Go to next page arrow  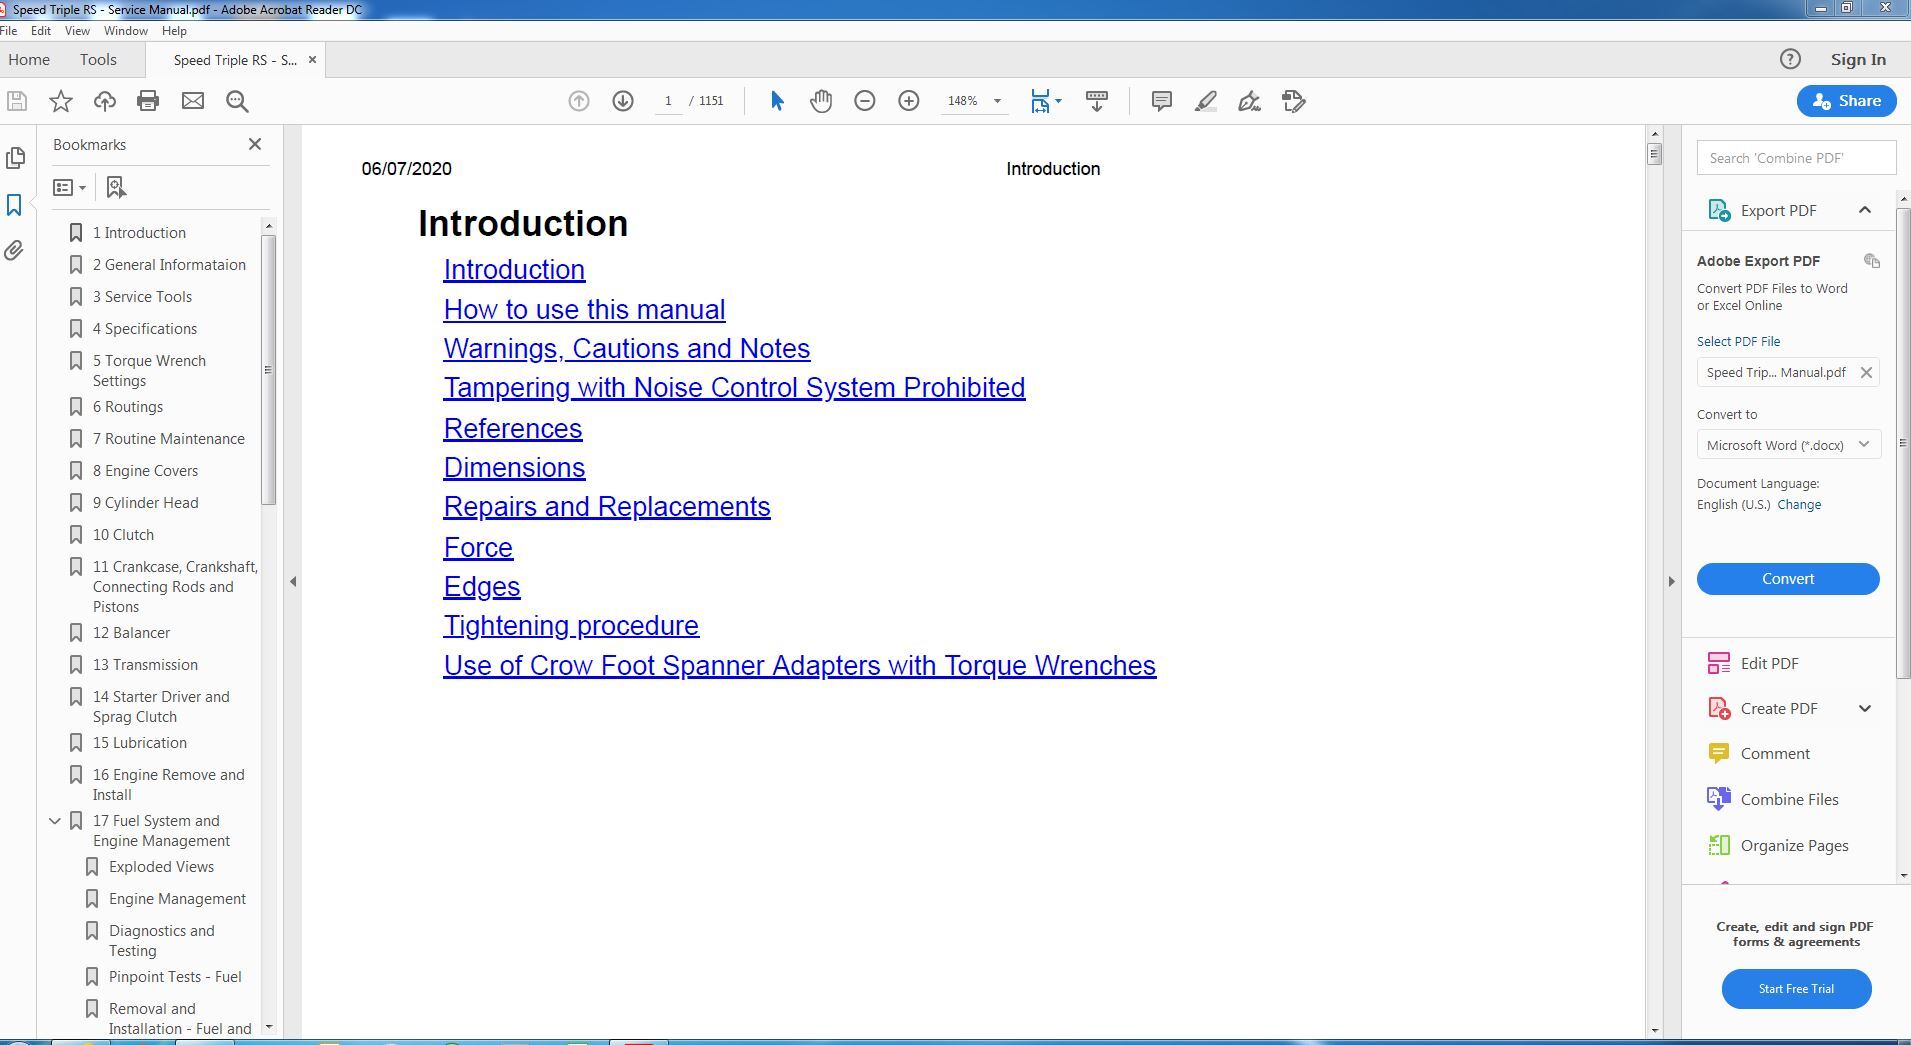(622, 101)
